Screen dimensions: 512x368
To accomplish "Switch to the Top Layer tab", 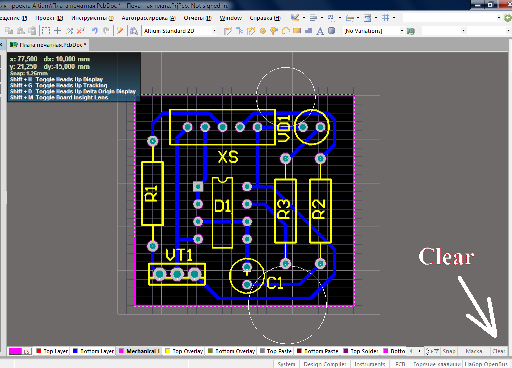I will tap(52, 351).
